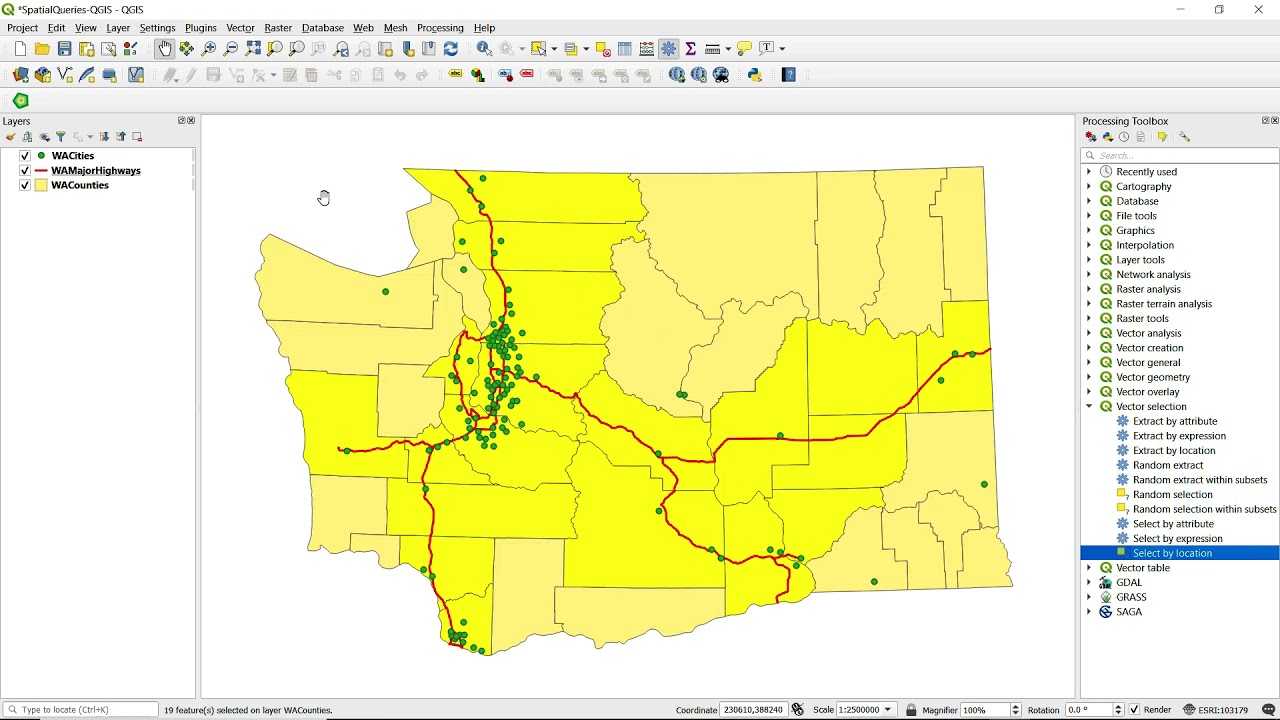
Task: Open the select features tool dropdown arrow
Action: tap(552, 48)
